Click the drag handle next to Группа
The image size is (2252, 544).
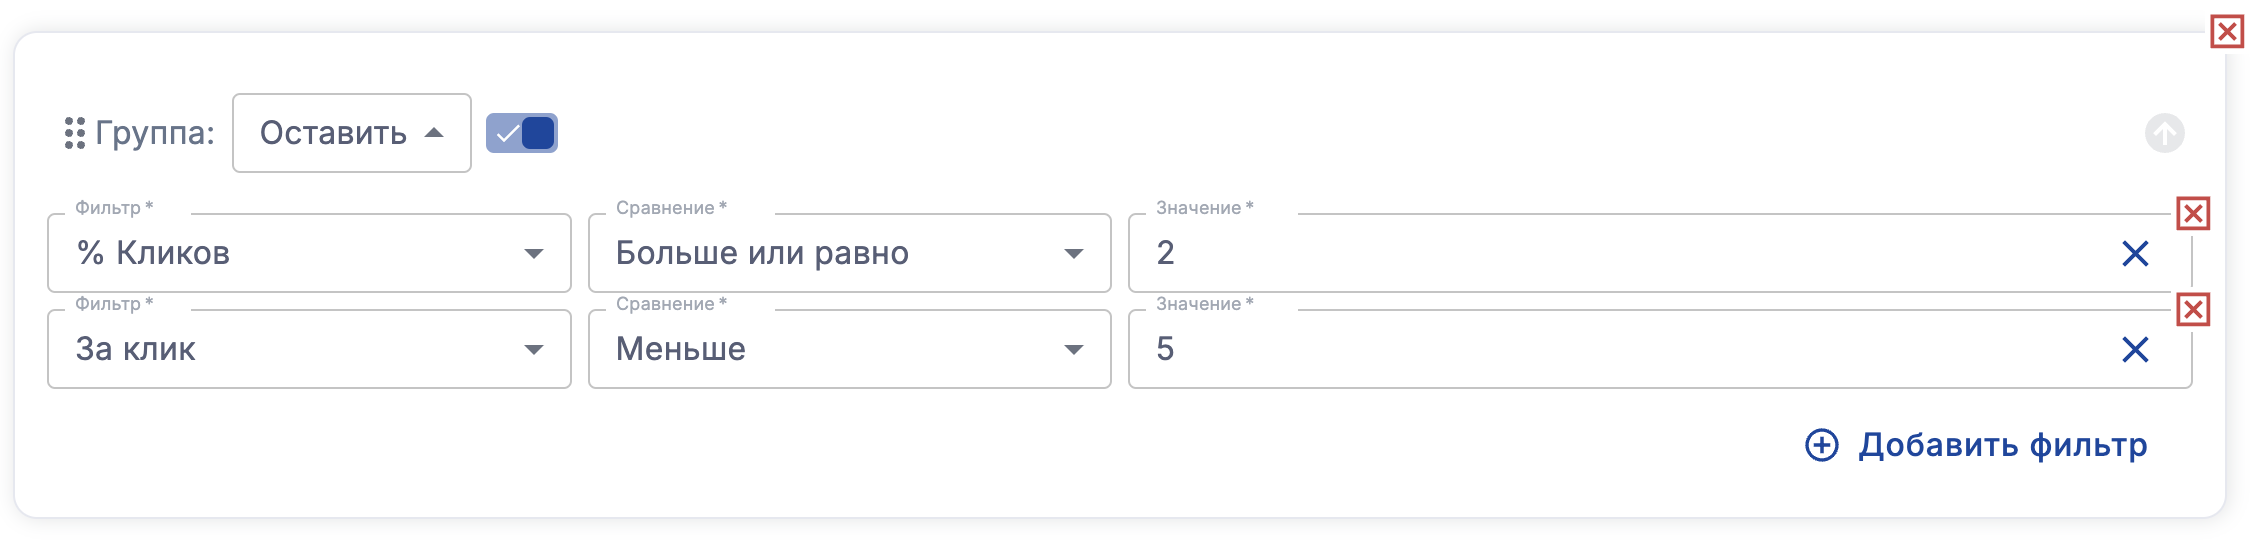pyautogui.click(x=75, y=133)
